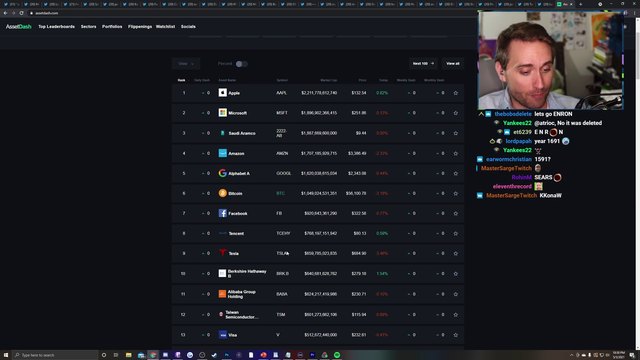Click the AssetDash logo
640x360 pixels.
pos(18,27)
